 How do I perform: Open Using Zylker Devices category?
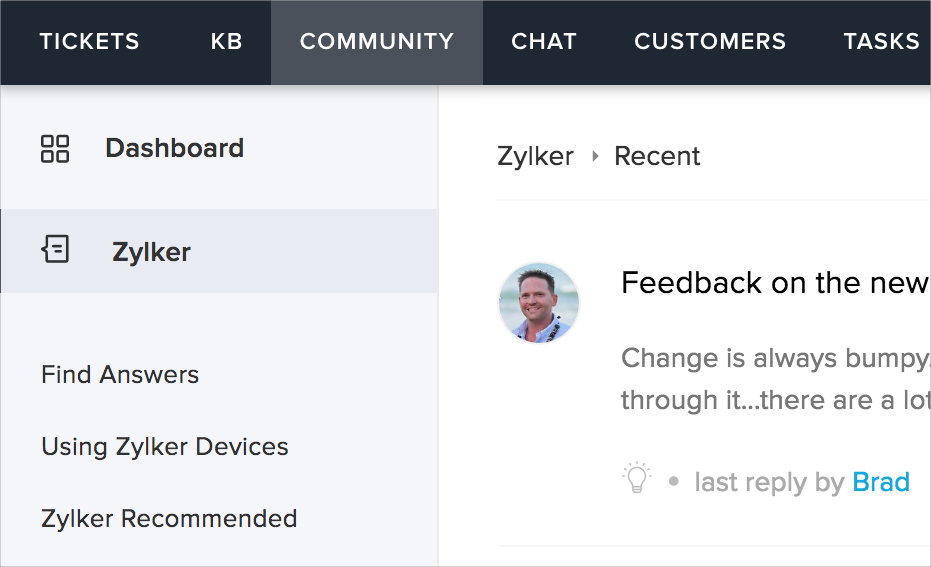[x=165, y=447]
